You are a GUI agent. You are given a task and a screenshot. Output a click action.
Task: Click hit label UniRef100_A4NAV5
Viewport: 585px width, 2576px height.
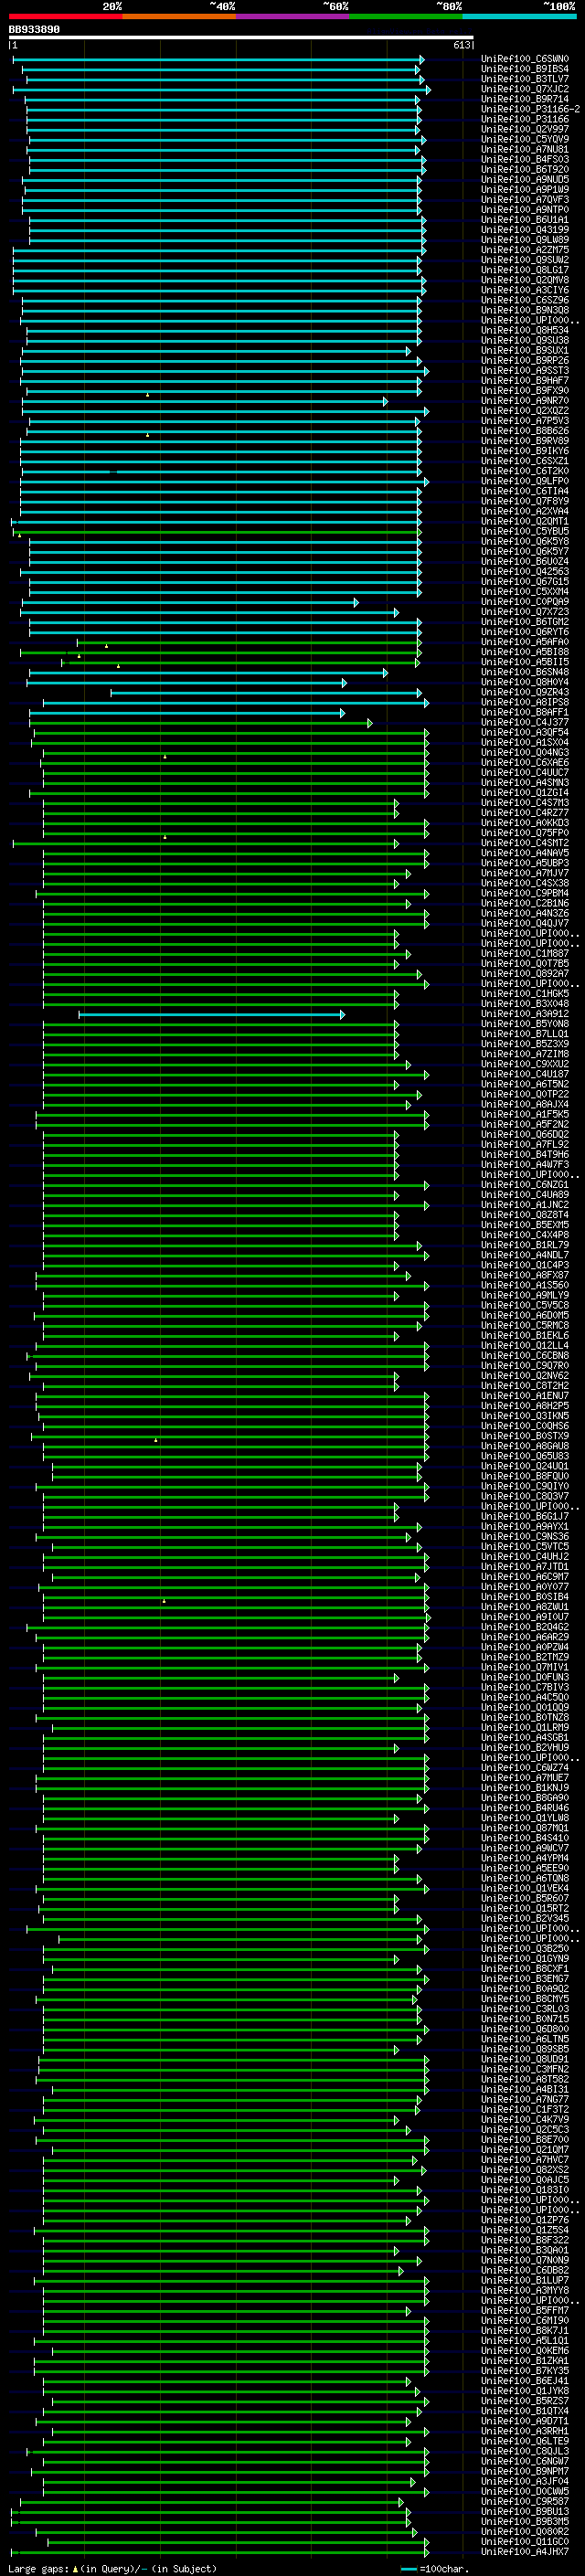pos(525,853)
